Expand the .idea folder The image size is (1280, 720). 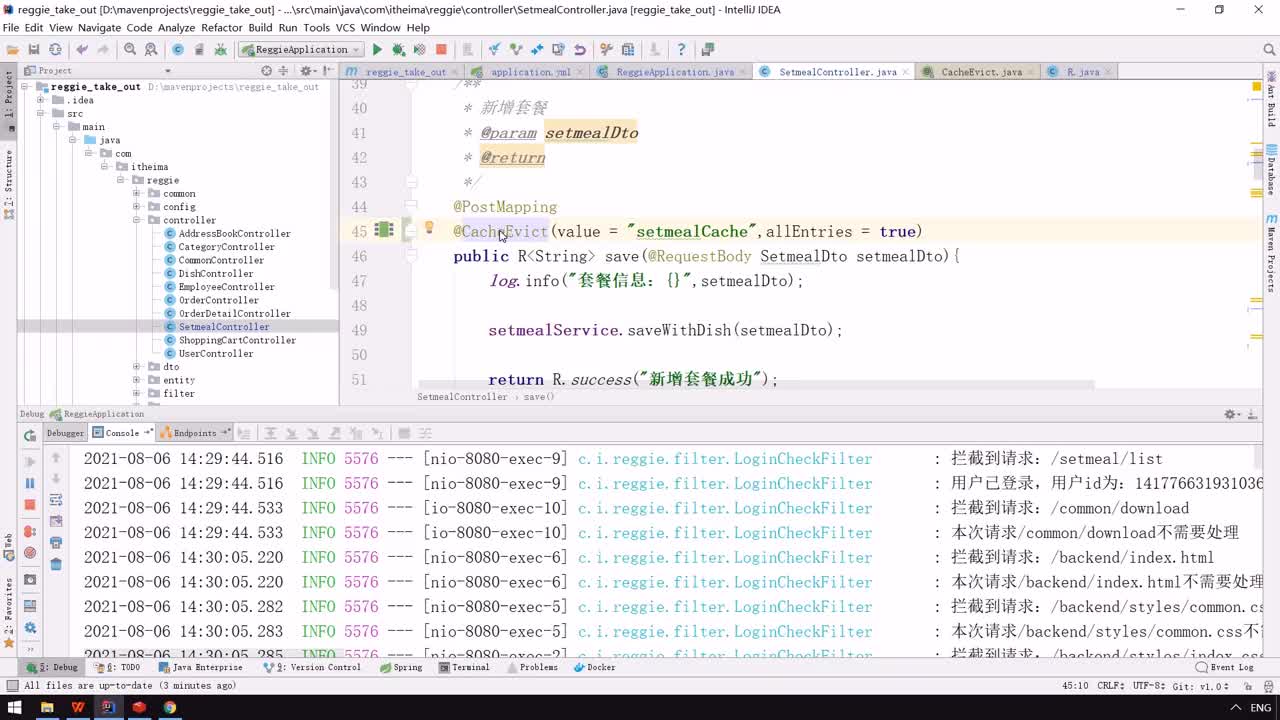pyautogui.click(x=41, y=100)
